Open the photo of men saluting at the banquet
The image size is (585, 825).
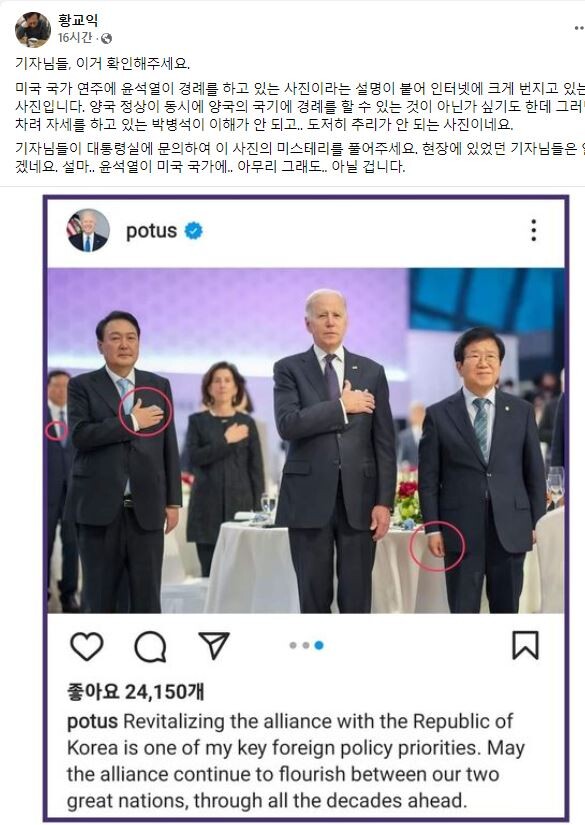[306, 440]
